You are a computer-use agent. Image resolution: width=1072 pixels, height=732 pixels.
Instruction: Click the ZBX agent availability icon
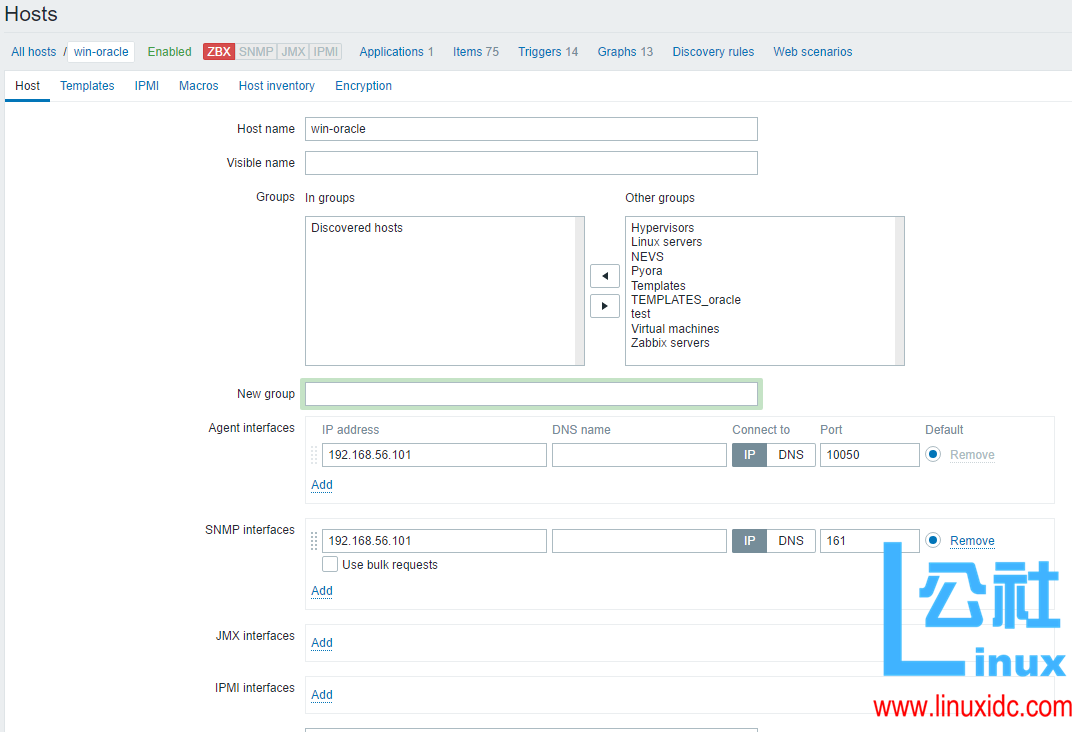pos(218,51)
